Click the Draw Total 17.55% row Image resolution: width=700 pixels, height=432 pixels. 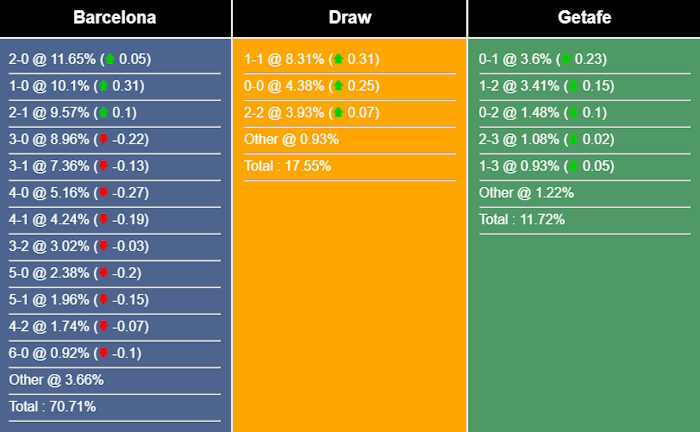click(288, 166)
